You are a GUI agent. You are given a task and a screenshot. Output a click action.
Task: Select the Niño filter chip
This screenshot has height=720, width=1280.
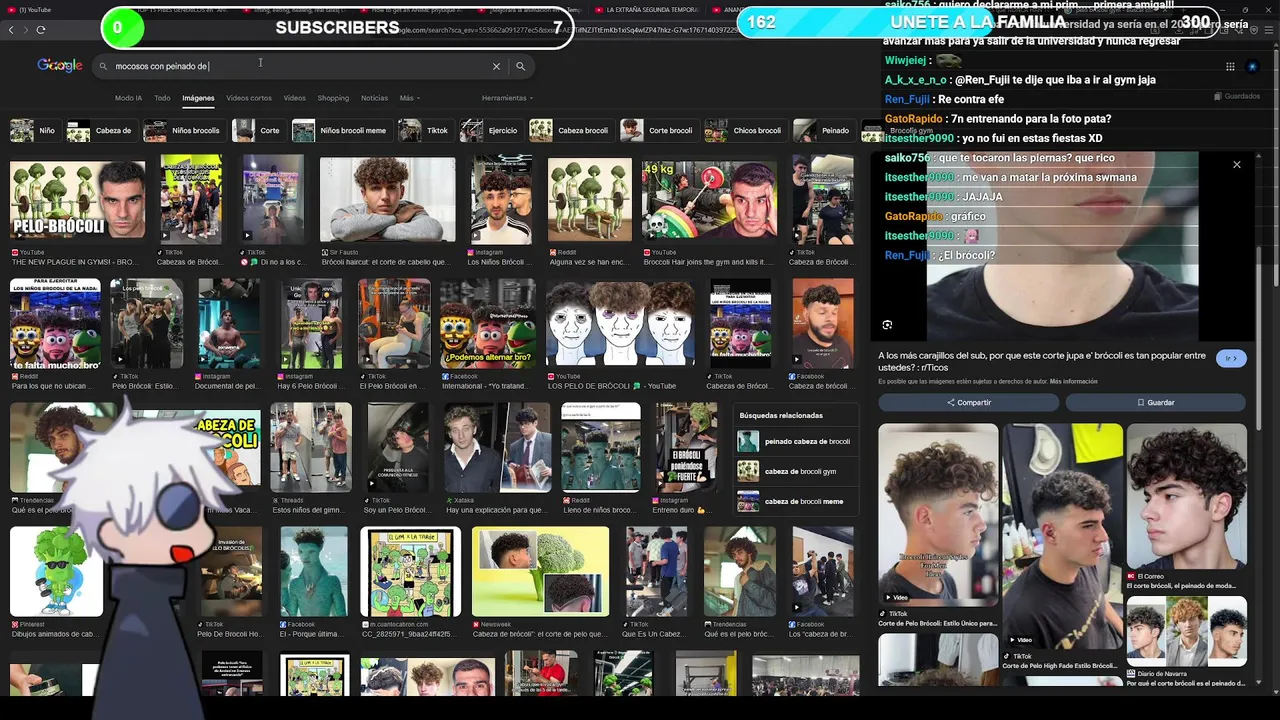click(34, 131)
